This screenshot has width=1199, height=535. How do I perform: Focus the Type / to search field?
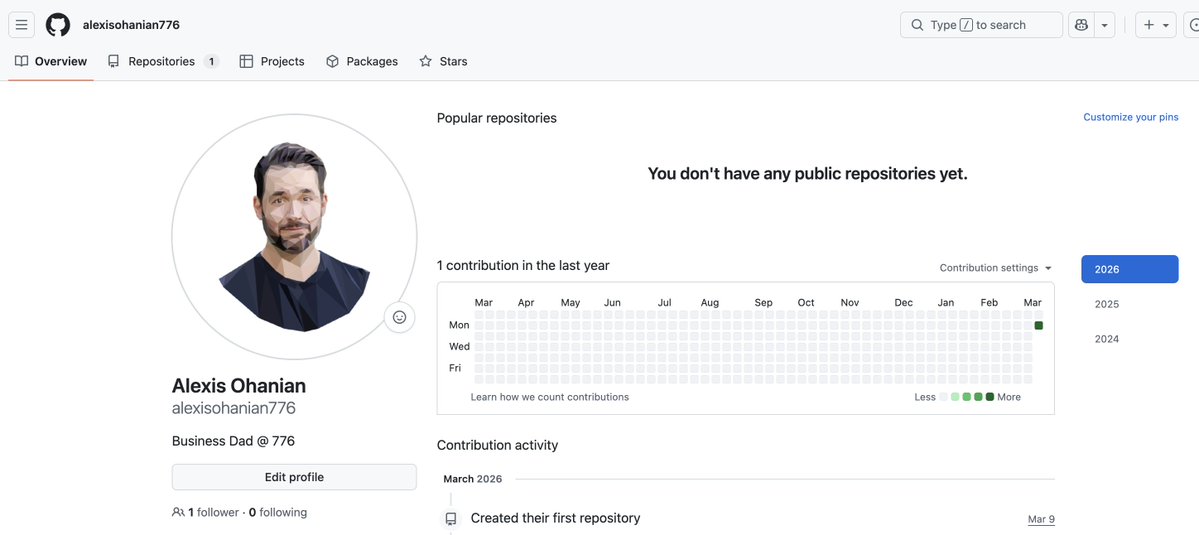(981, 25)
